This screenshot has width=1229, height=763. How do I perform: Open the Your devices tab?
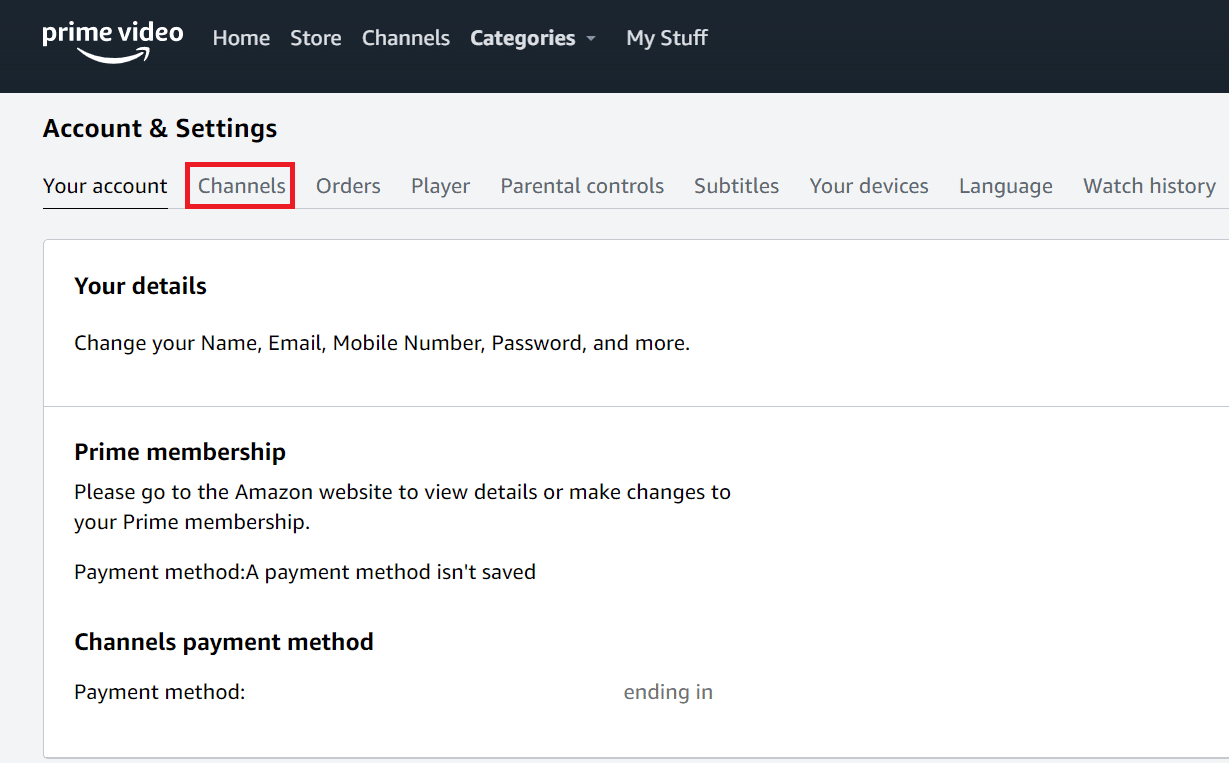[868, 185]
